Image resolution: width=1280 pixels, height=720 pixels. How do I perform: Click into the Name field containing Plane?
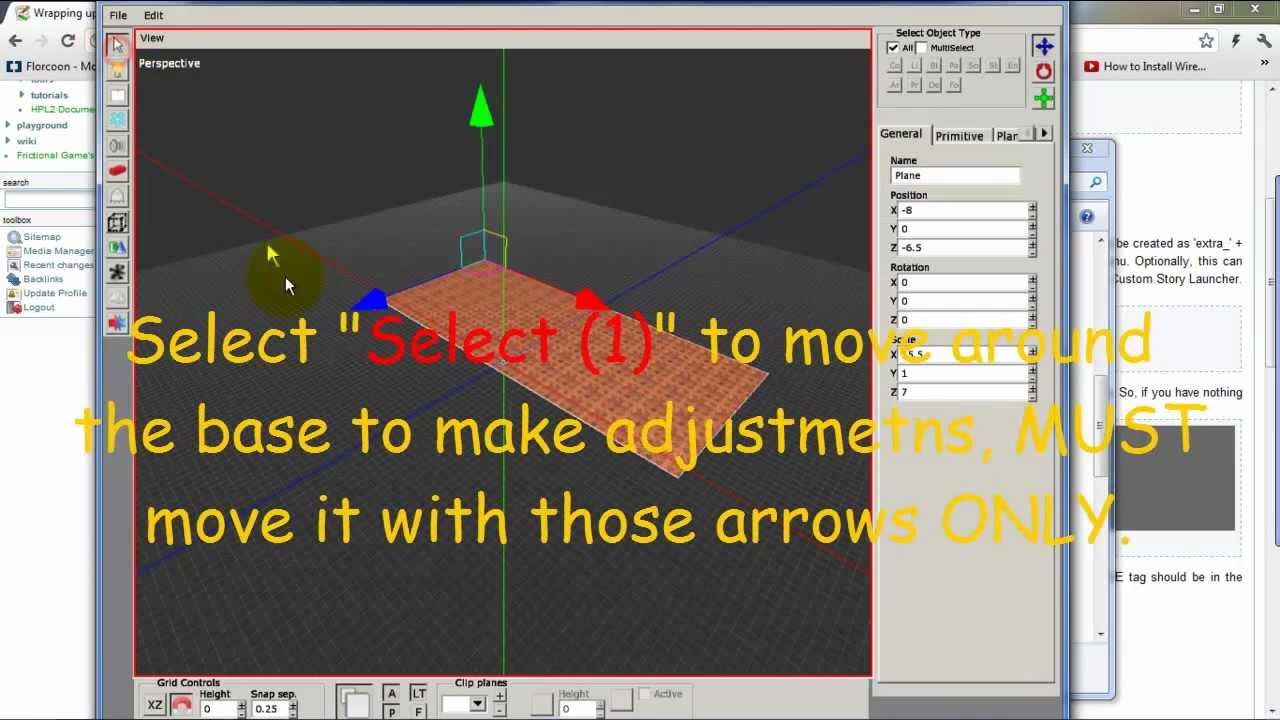955,176
